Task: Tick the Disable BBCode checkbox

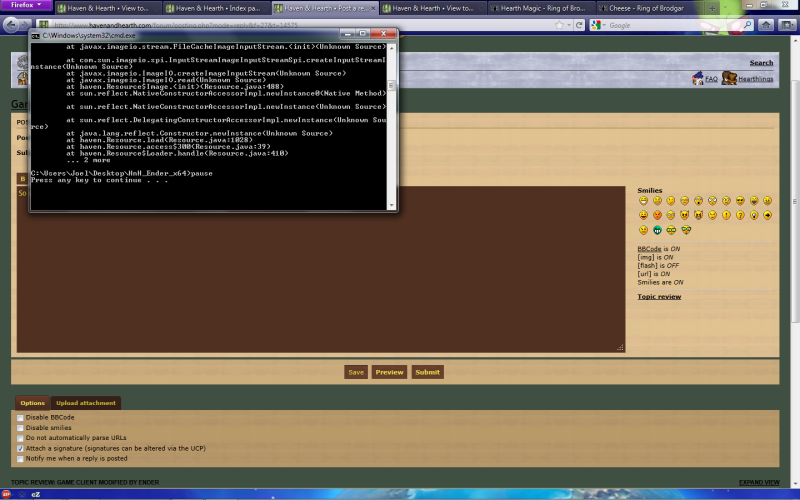Action: pyautogui.click(x=20, y=418)
